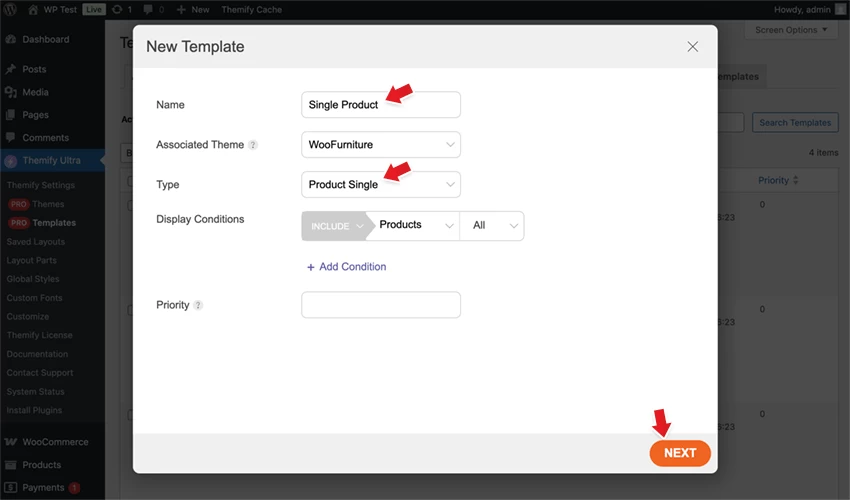Open the Howdy, admin account menu

810,9
